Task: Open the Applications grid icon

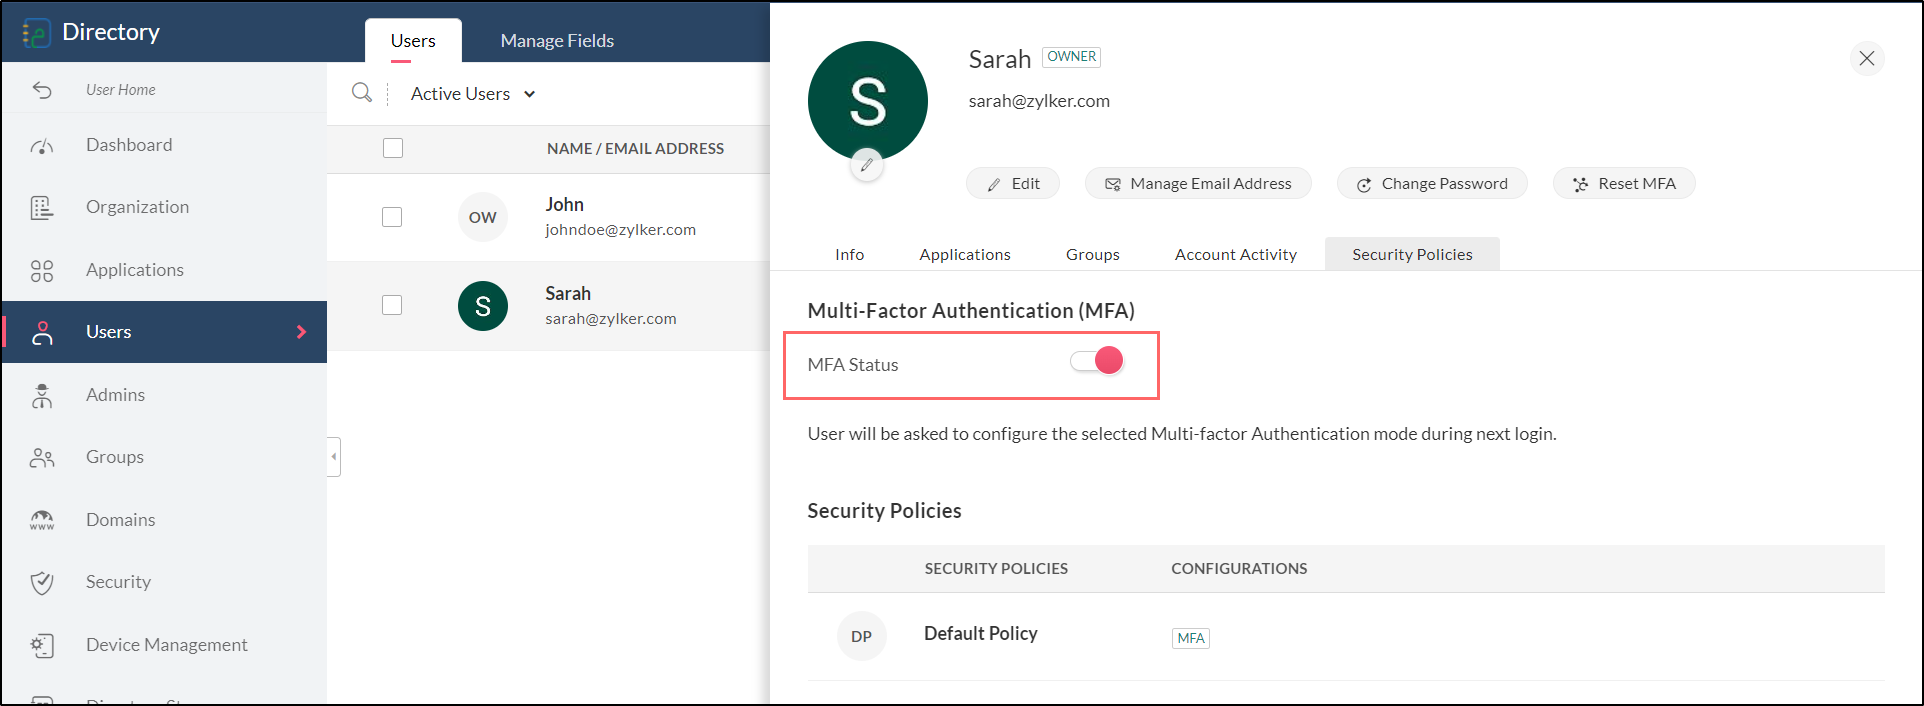Action: [x=42, y=270]
